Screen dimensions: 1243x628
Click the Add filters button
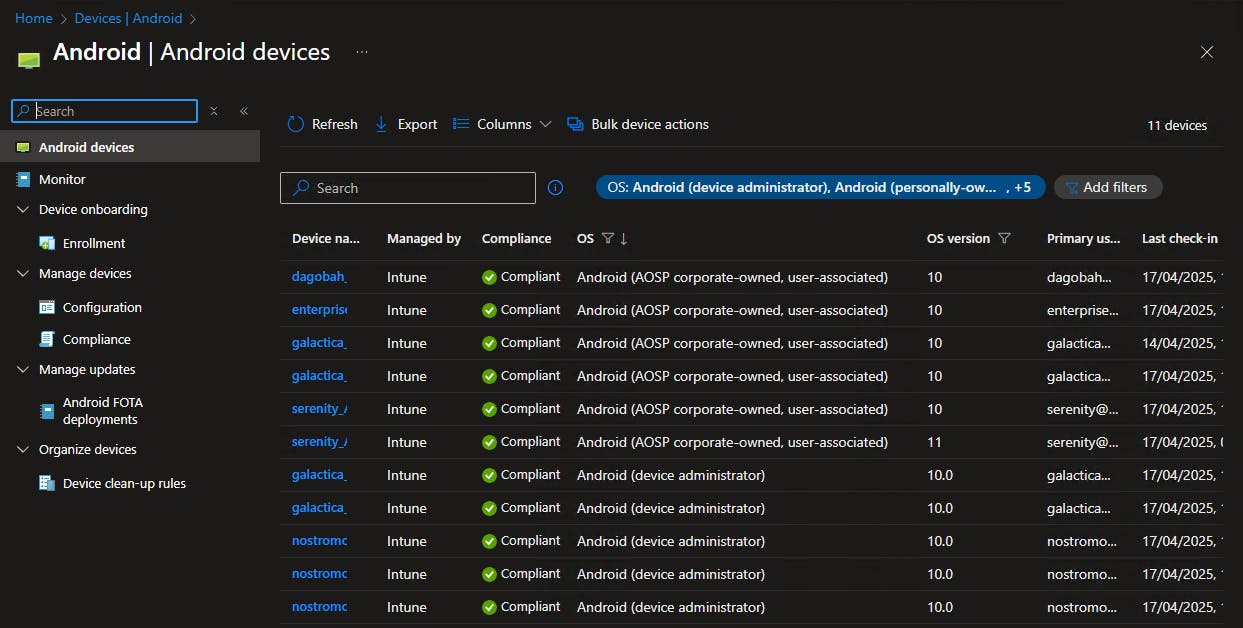(x=1107, y=187)
